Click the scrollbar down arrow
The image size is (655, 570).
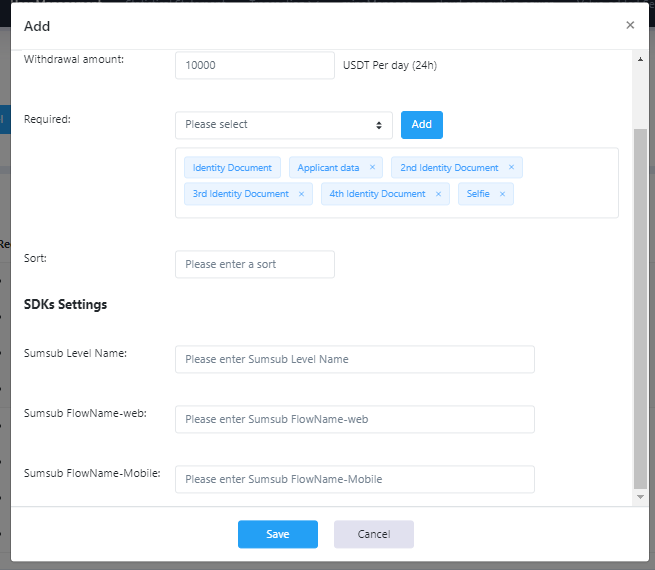640,497
